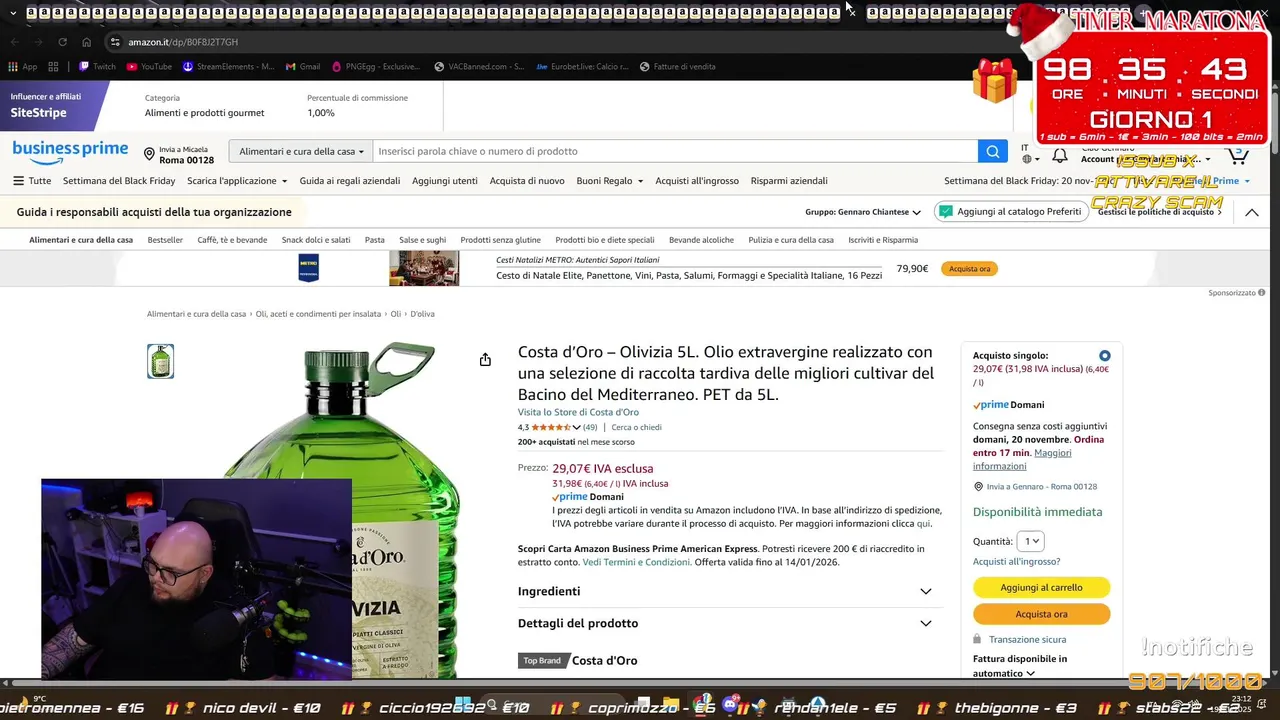This screenshot has width=1280, height=720.
Task: Open the StreamElements bookmark
Action: click(x=228, y=67)
